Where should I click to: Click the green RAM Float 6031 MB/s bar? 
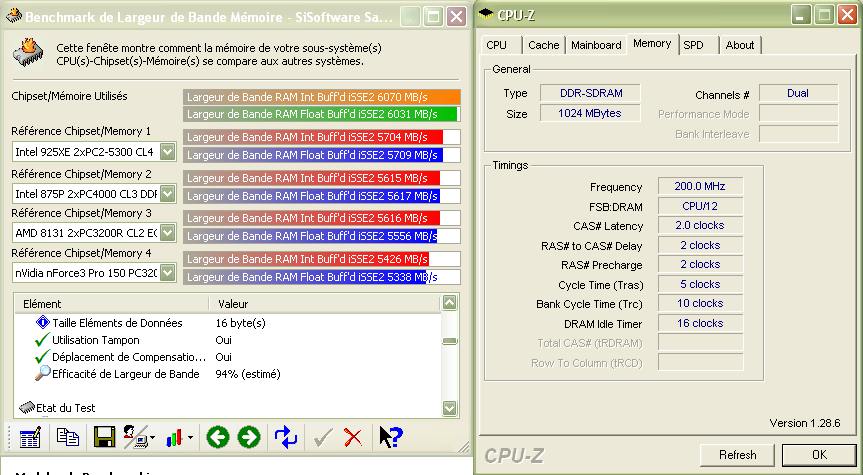point(320,114)
